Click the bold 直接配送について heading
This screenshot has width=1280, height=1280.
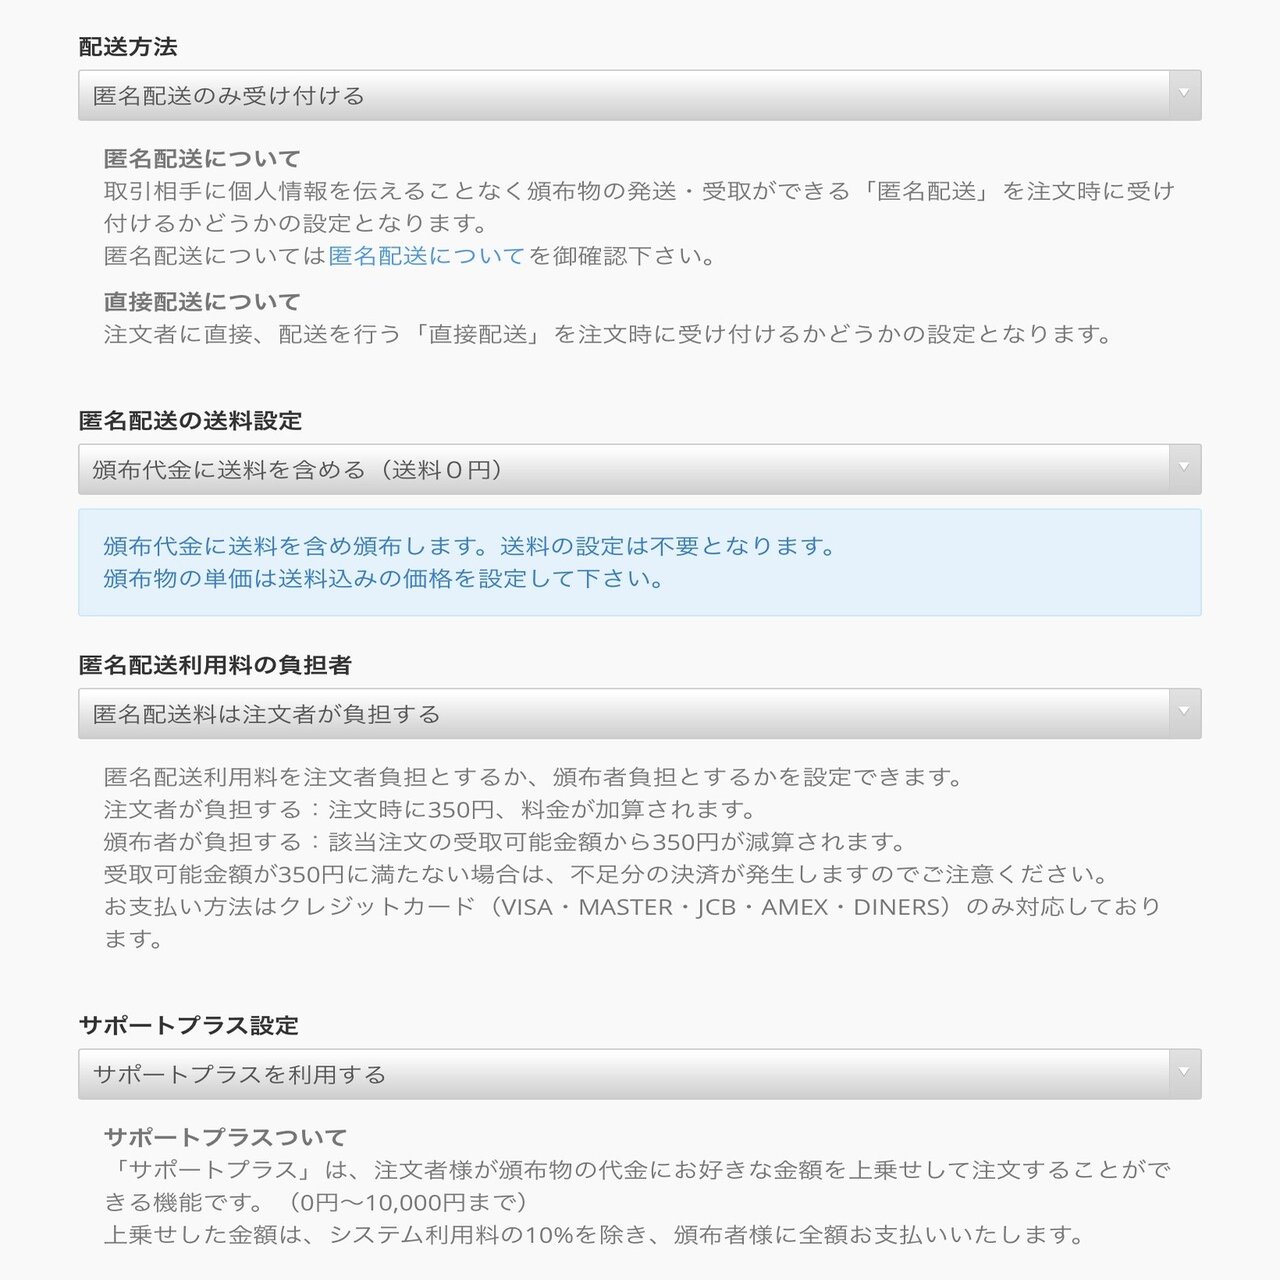point(202,302)
